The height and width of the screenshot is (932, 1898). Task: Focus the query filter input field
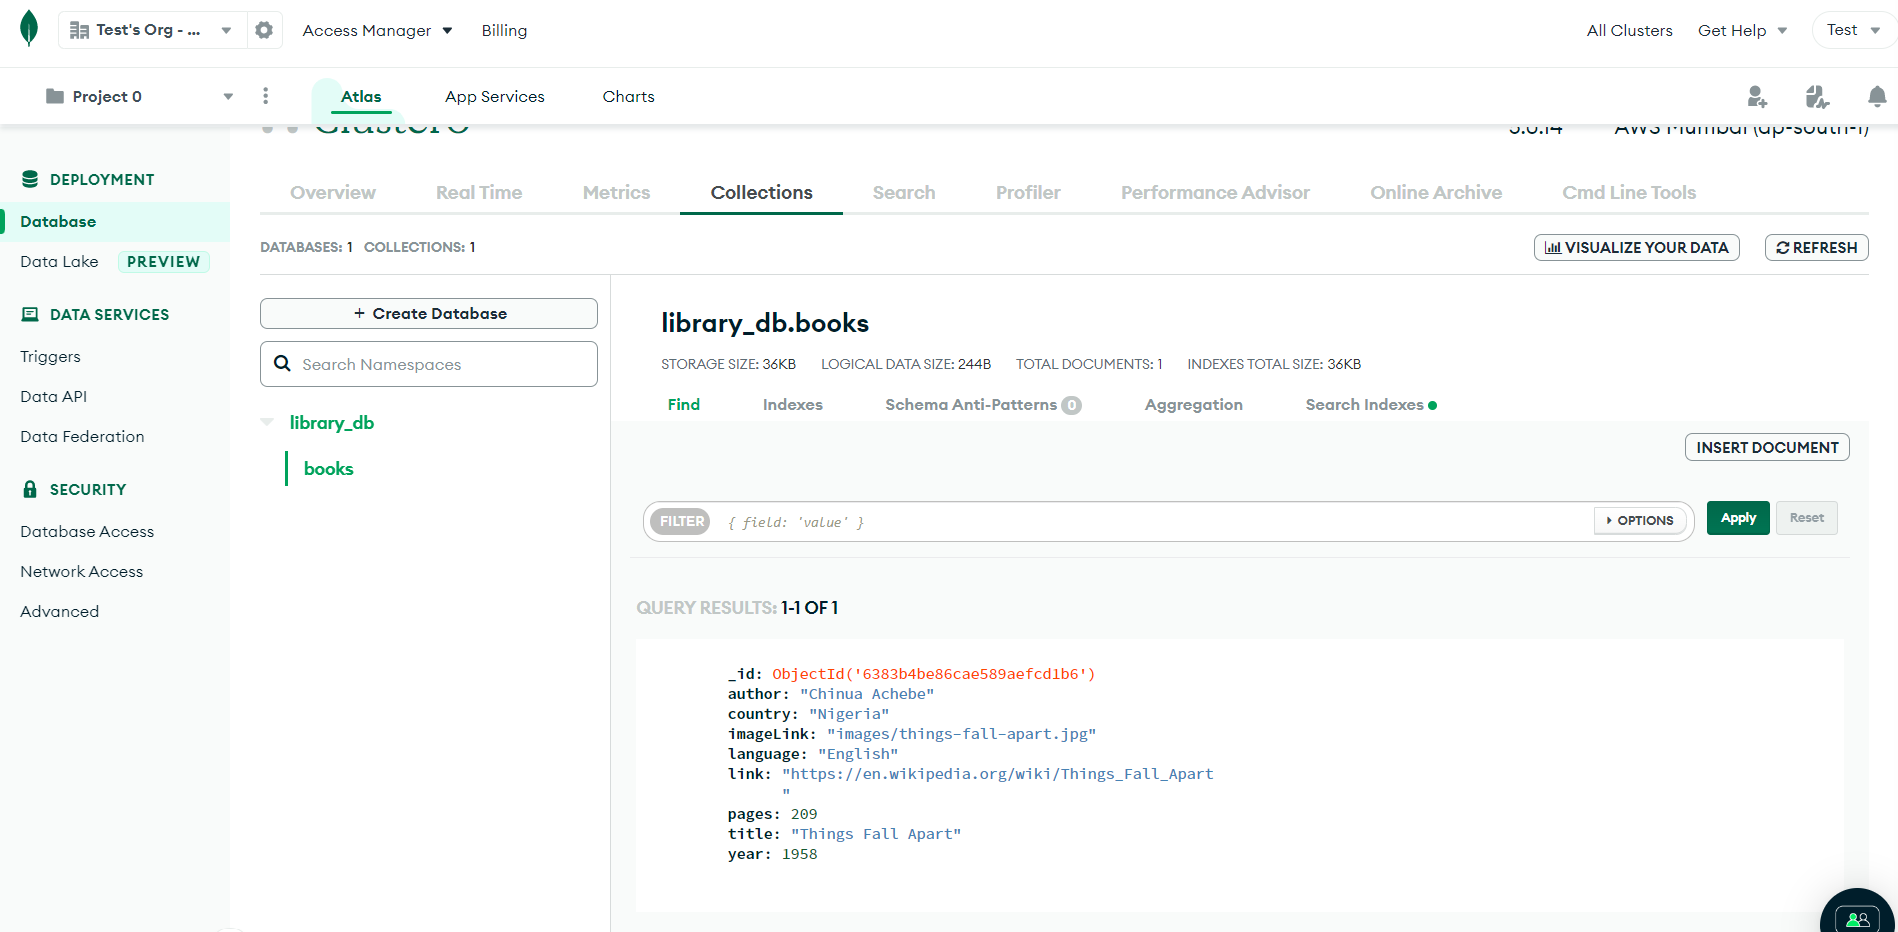(x=1150, y=522)
